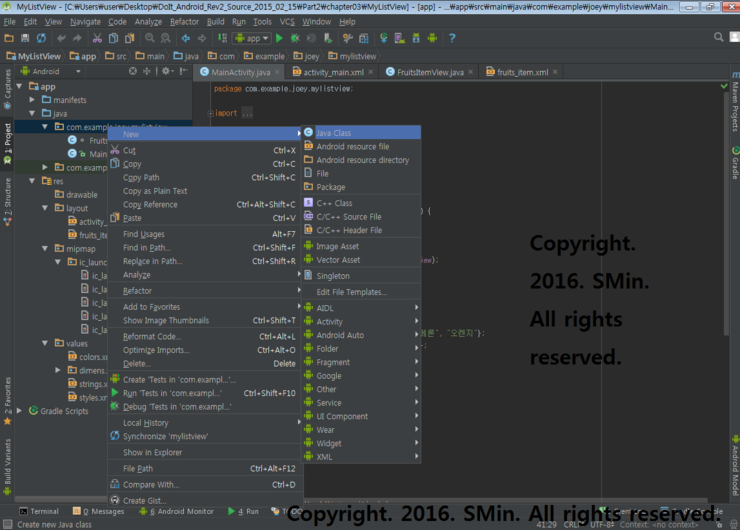Click the Debug app bug icon

coord(295,38)
